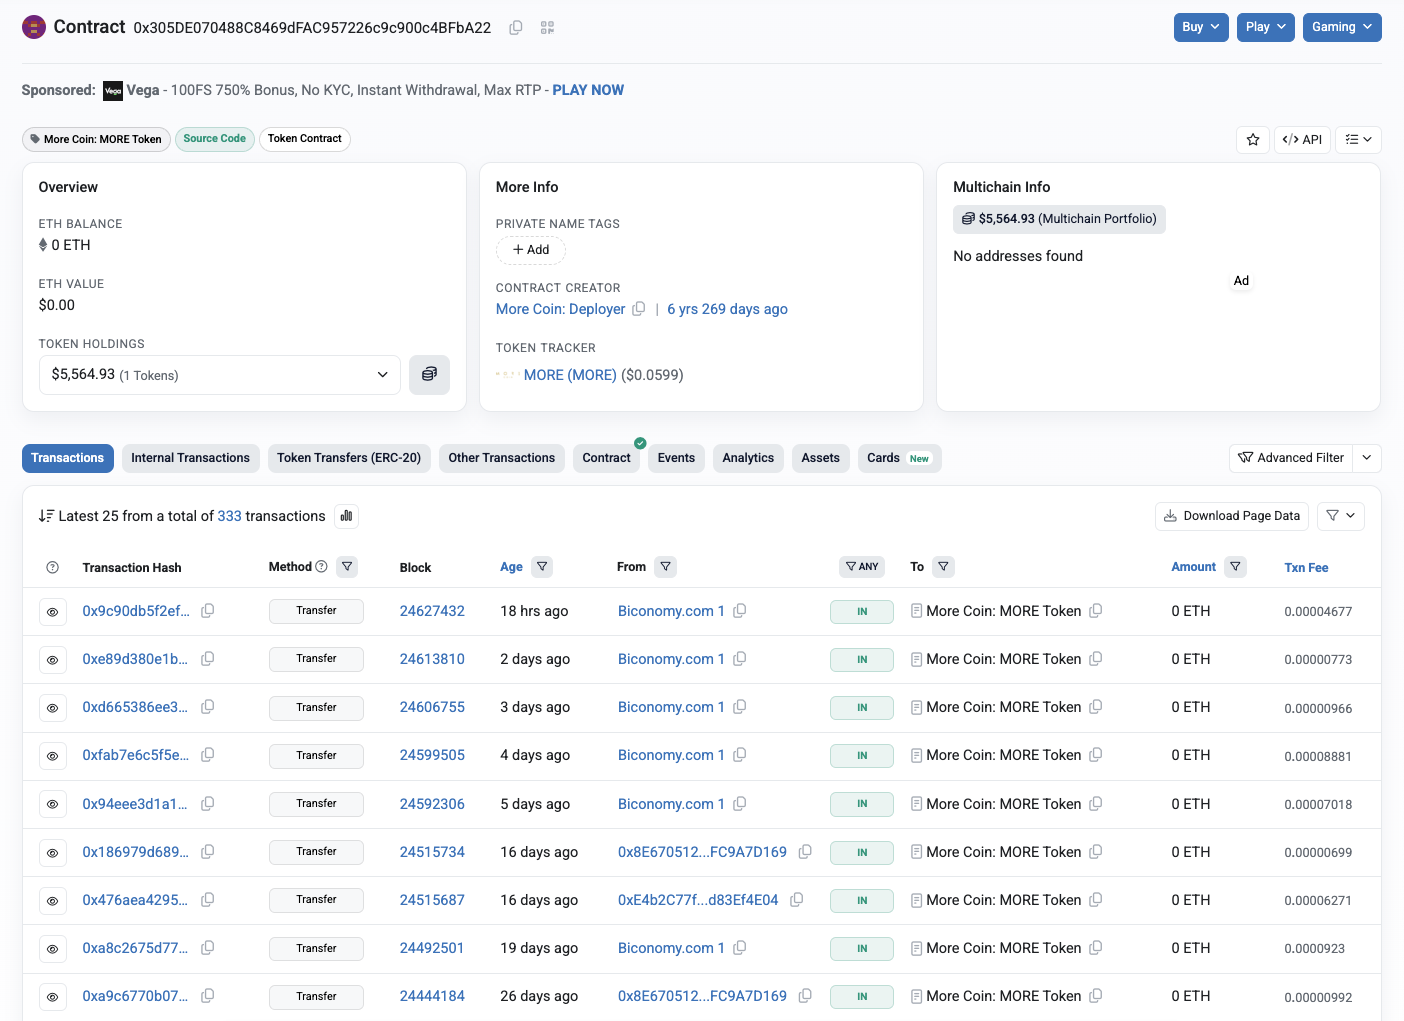
Task: Copy the contract address to clipboard
Action: pos(516,28)
